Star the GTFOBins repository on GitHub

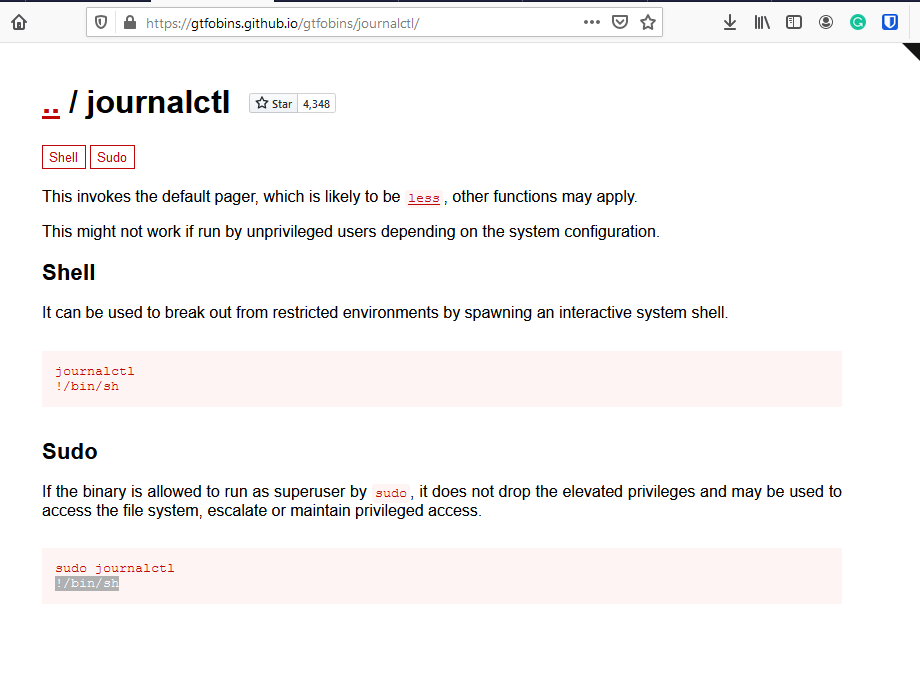(273, 104)
